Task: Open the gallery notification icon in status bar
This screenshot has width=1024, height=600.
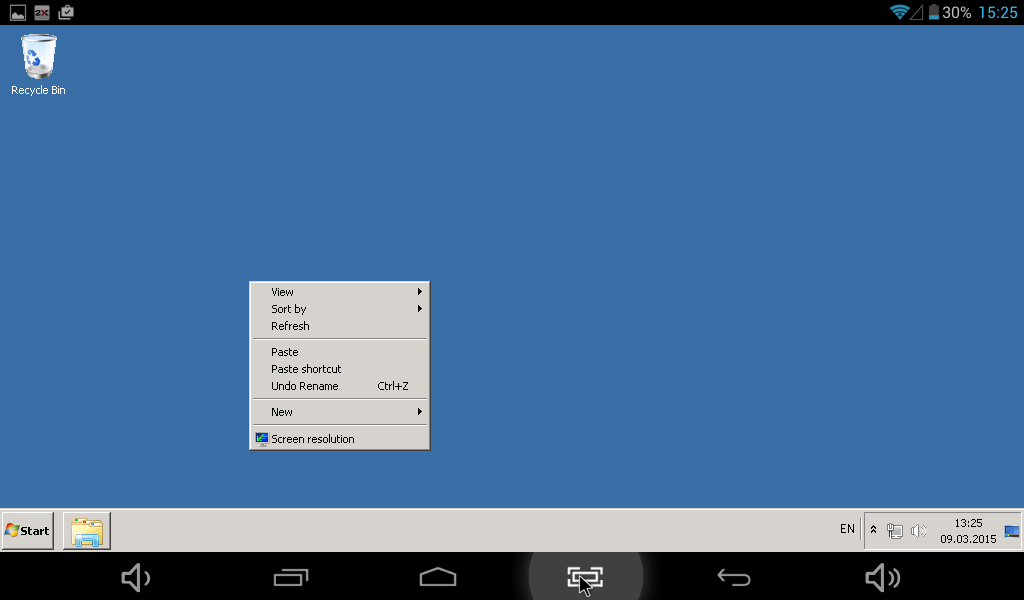Action: [x=18, y=12]
